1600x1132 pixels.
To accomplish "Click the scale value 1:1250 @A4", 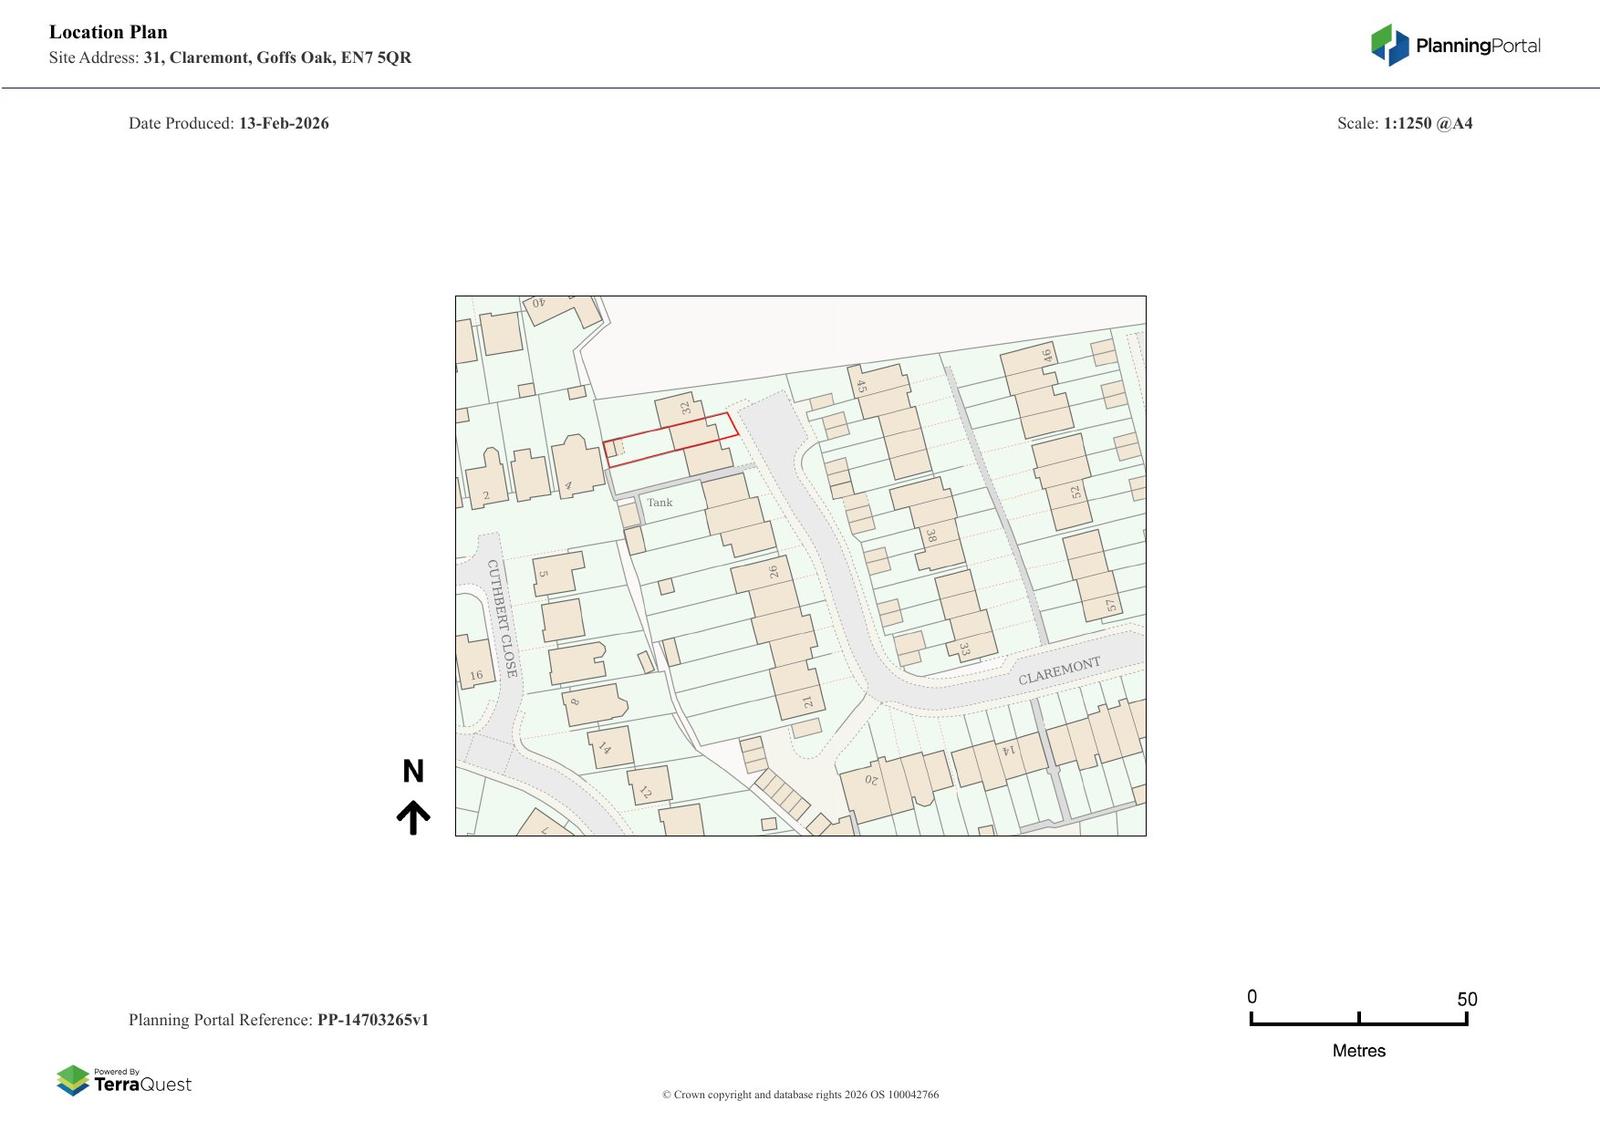I will (1427, 124).
